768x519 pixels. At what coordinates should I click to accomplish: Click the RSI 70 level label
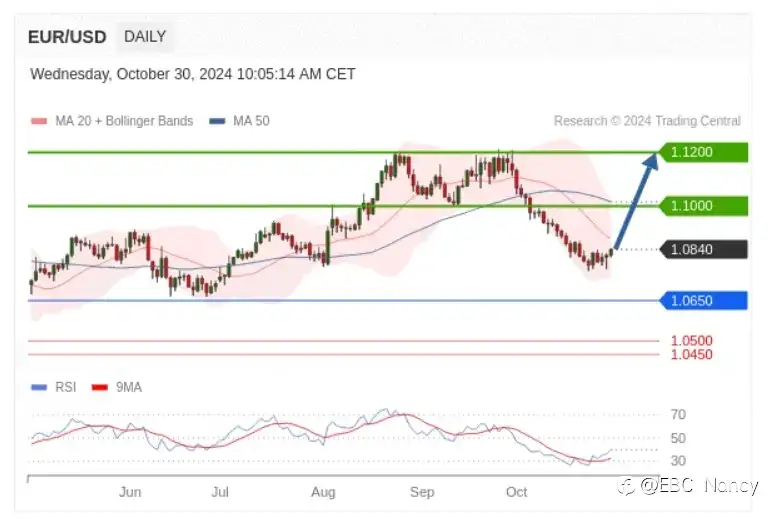coord(678,415)
